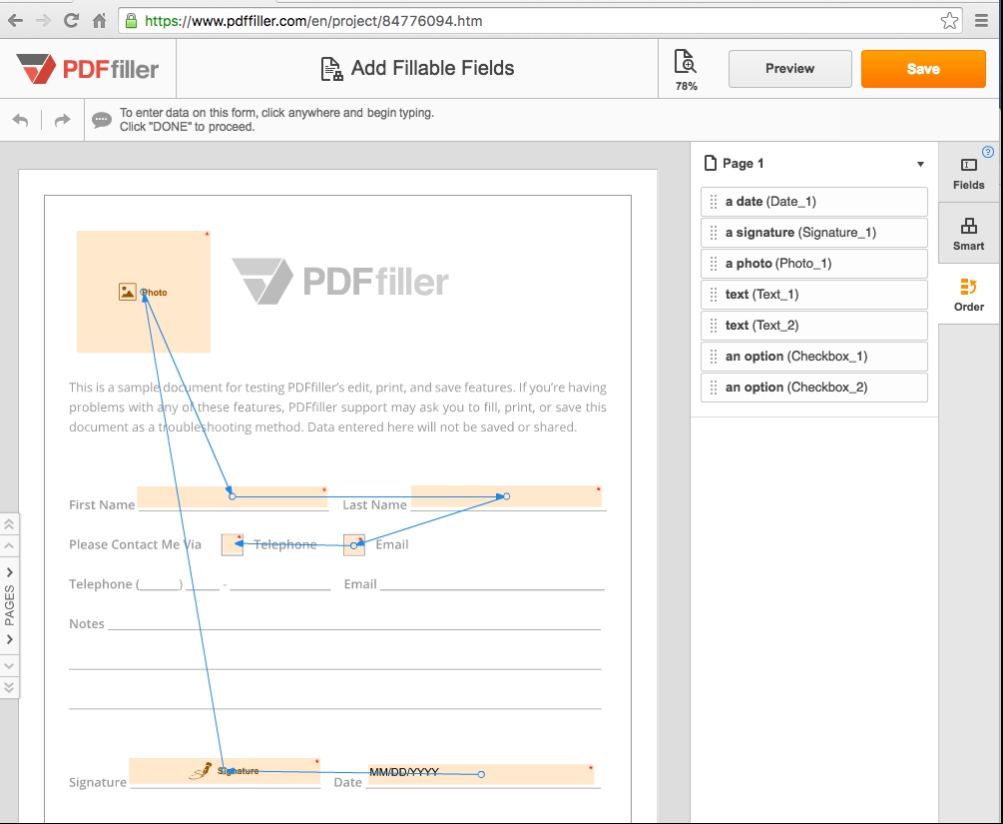The image size is (1003, 824).
Task: Select the 'an option (Checkbox_2)' order item
Action: (x=814, y=388)
